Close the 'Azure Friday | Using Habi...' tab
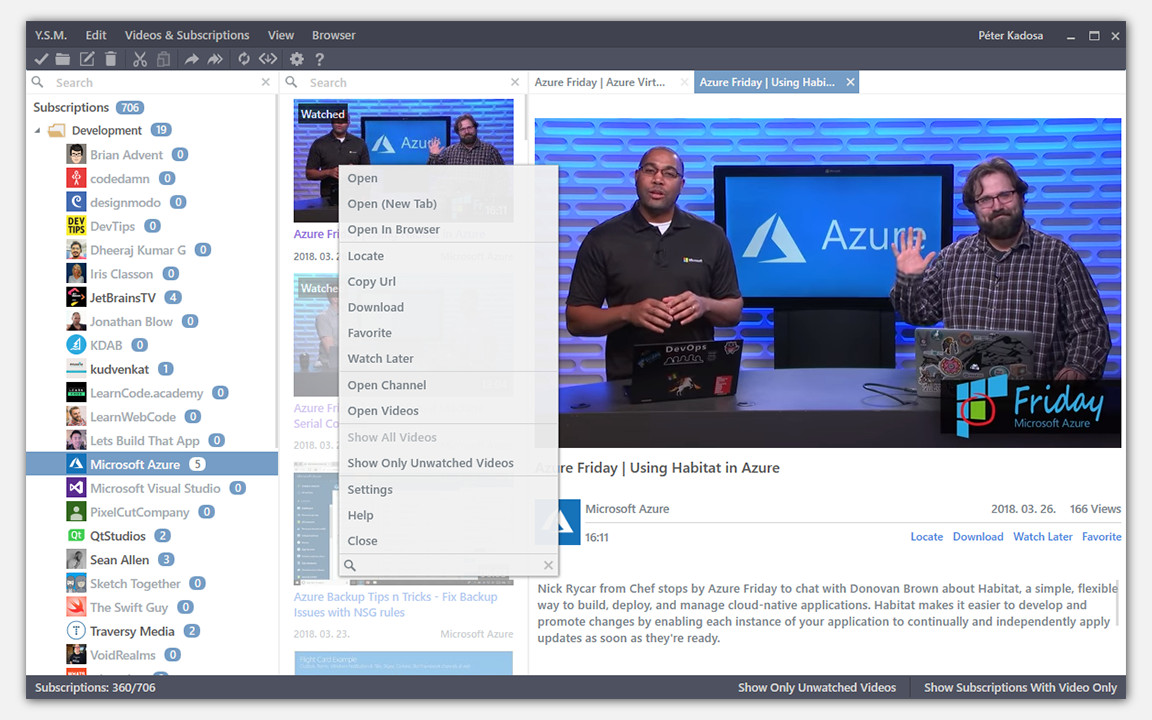The image size is (1152, 720). [850, 82]
